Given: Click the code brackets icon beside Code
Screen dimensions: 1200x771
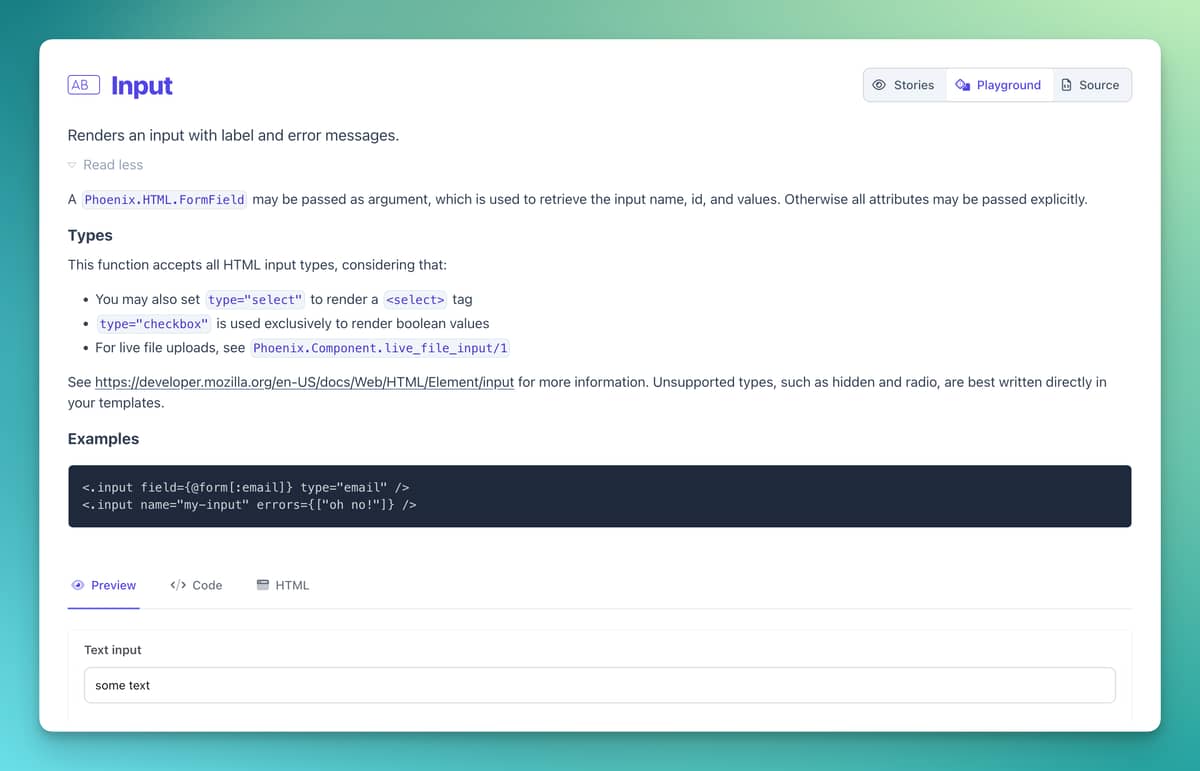Looking at the screenshot, I should (177, 585).
